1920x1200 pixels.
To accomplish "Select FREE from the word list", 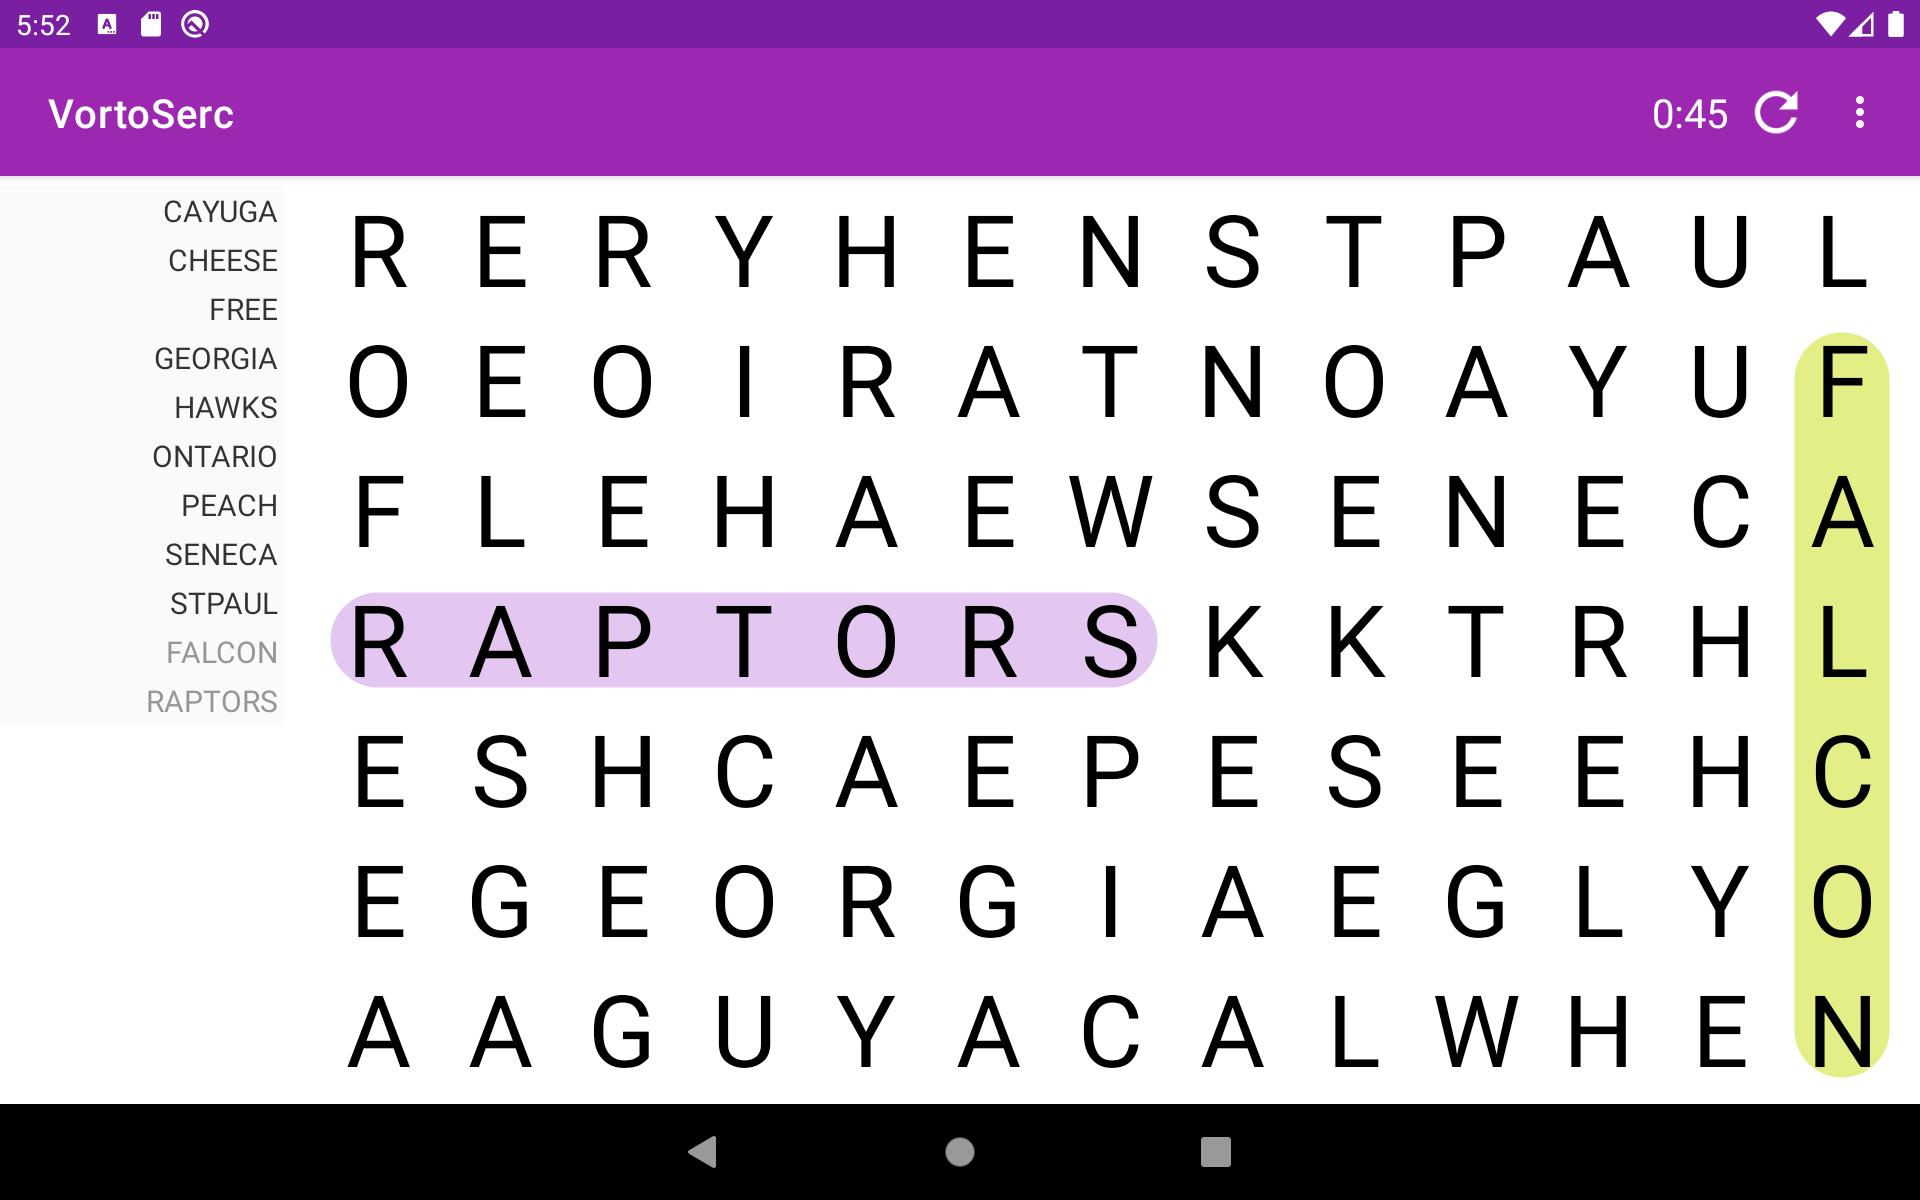I will pyautogui.click(x=241, y=308).
